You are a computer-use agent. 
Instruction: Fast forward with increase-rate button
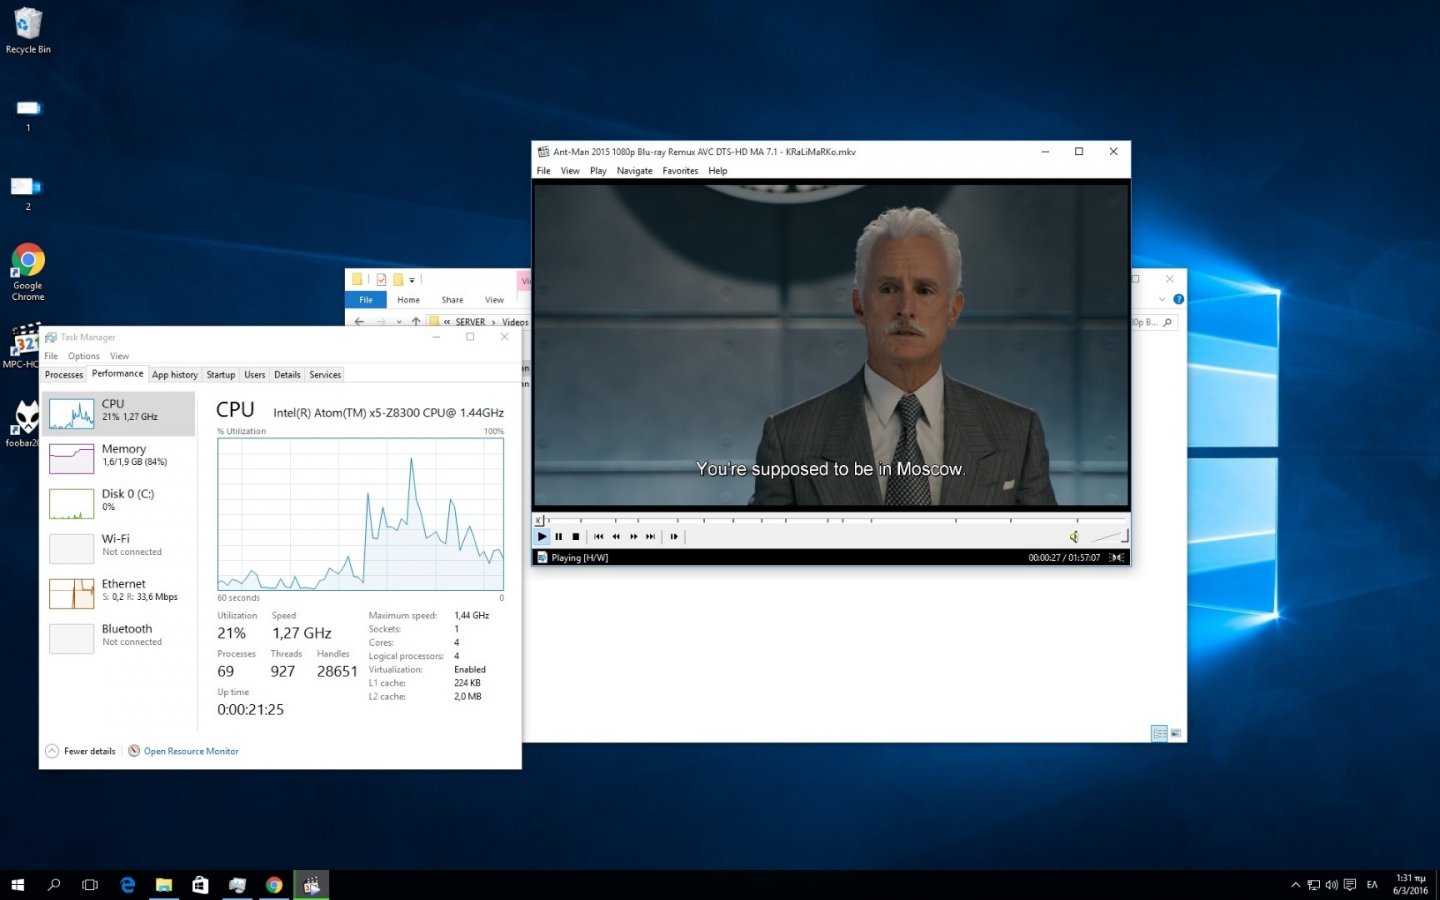634,537
